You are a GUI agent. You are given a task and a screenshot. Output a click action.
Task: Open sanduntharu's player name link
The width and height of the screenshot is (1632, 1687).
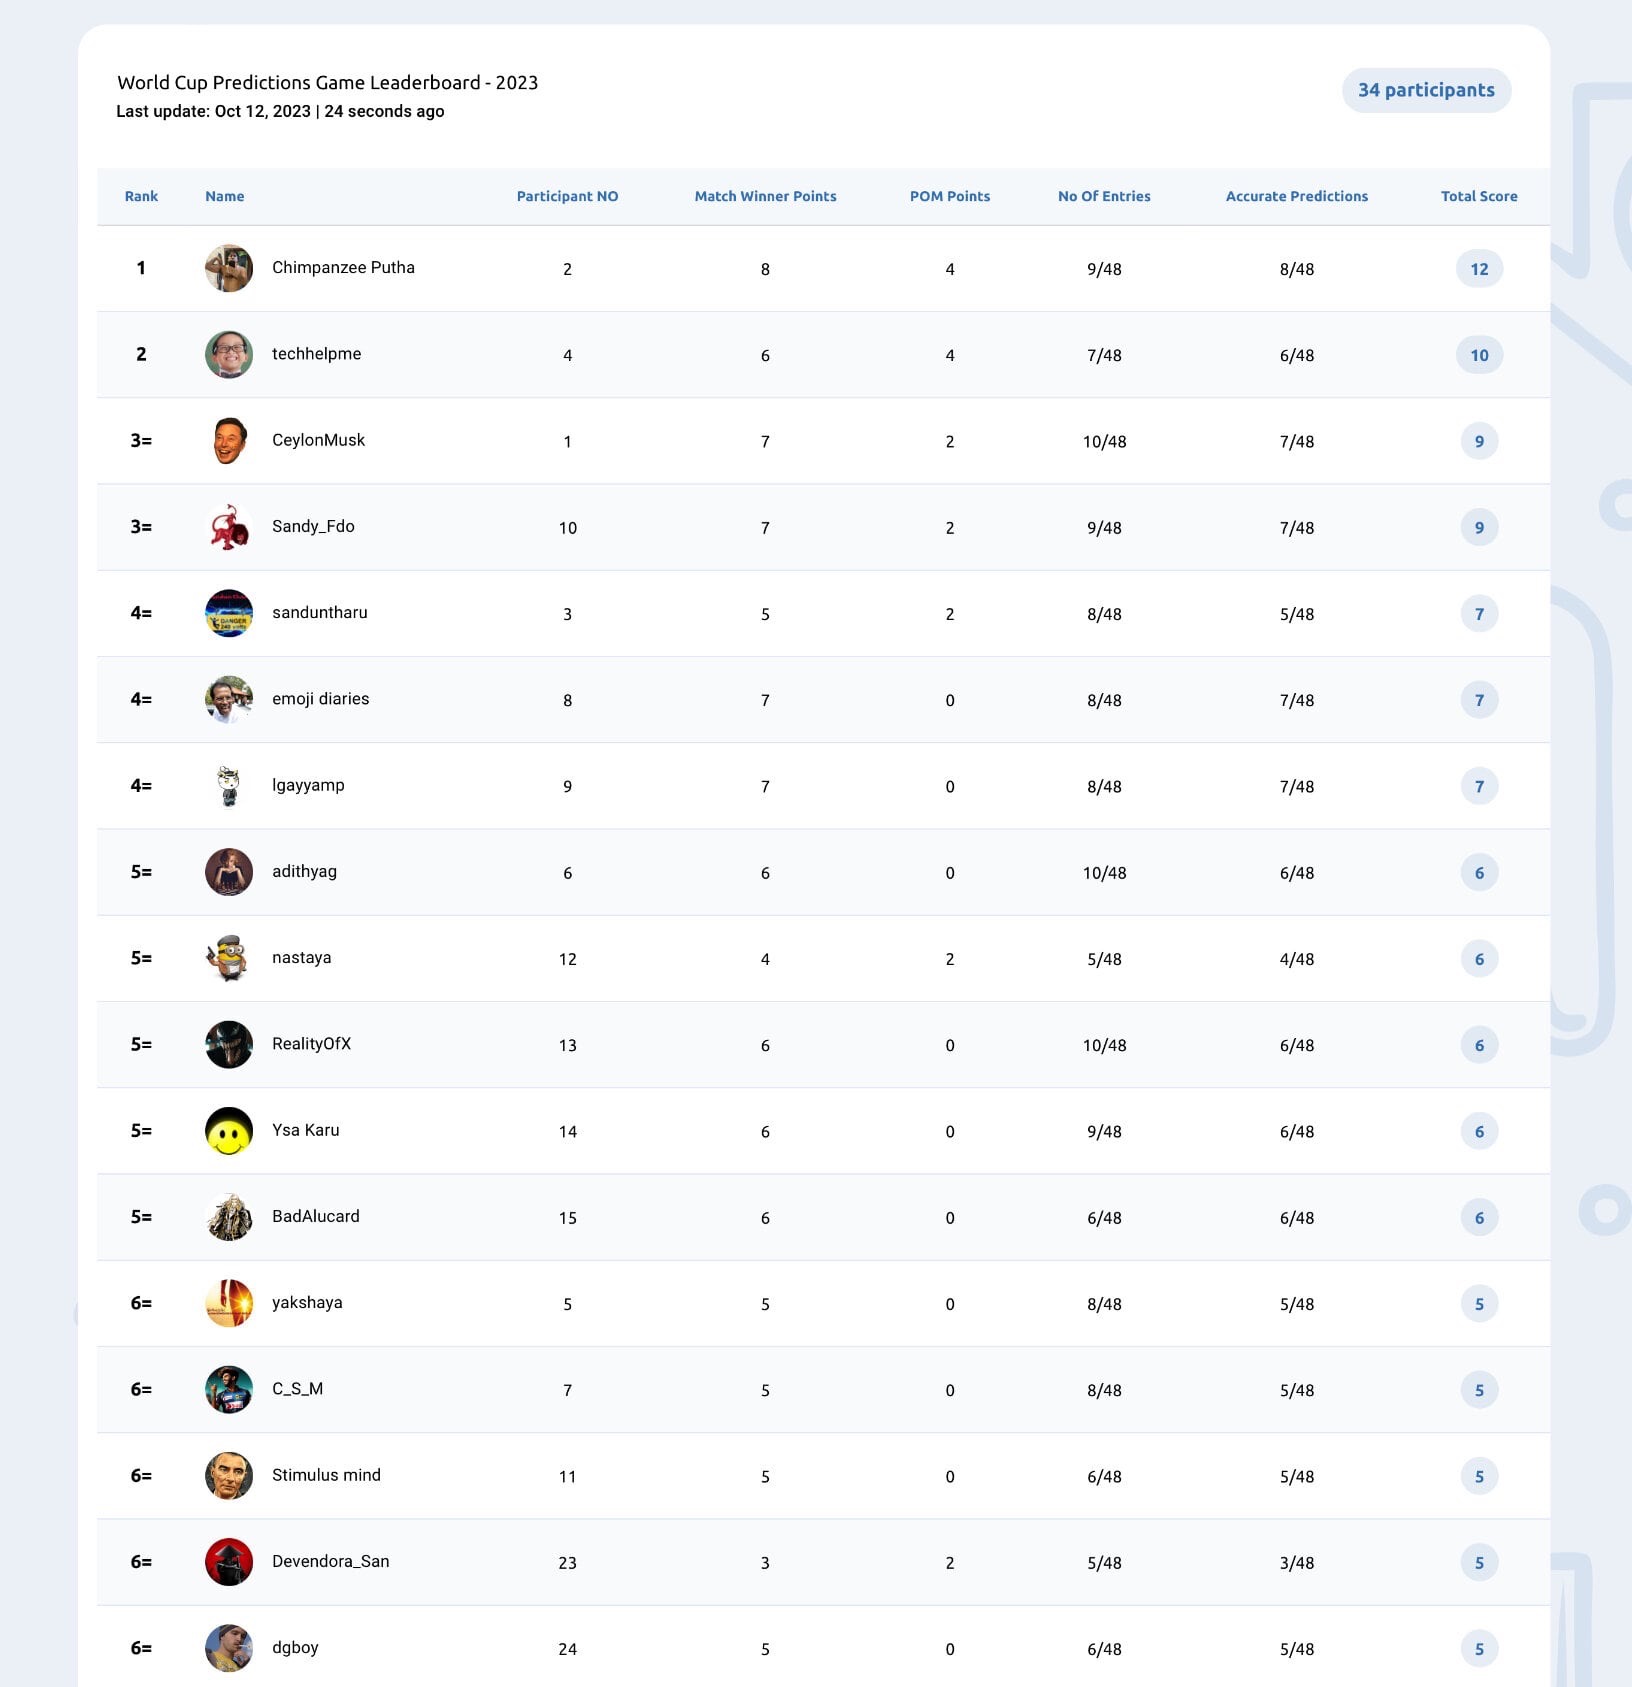coord(320,612)
